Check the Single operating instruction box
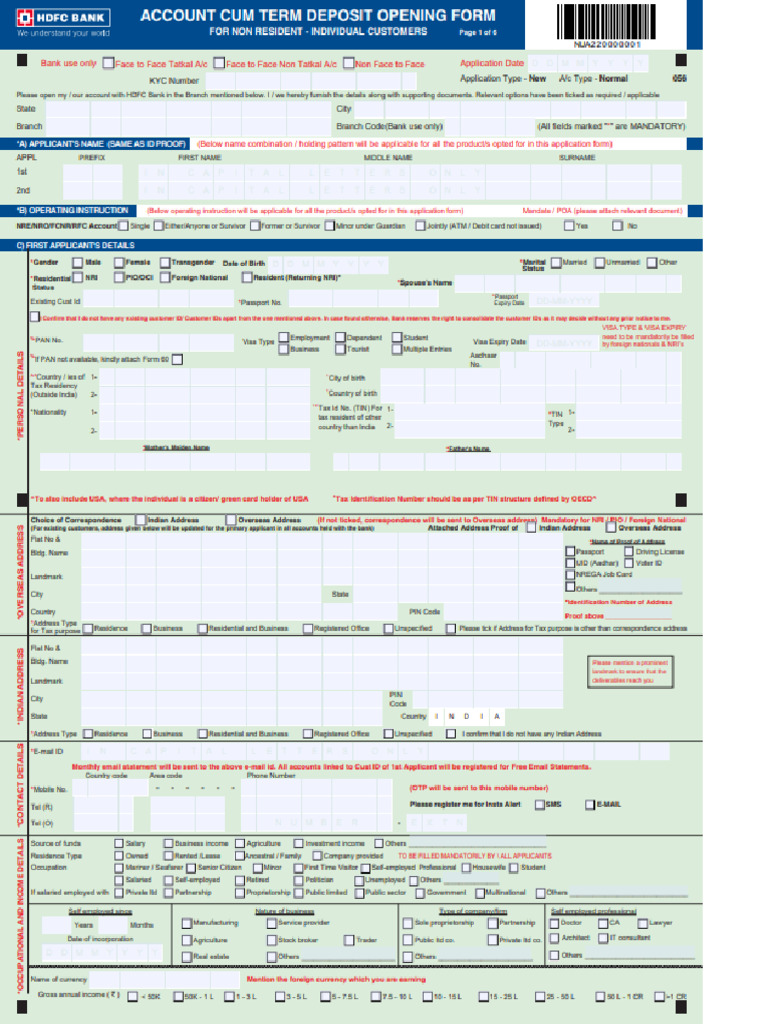 [x=123, y=226]
